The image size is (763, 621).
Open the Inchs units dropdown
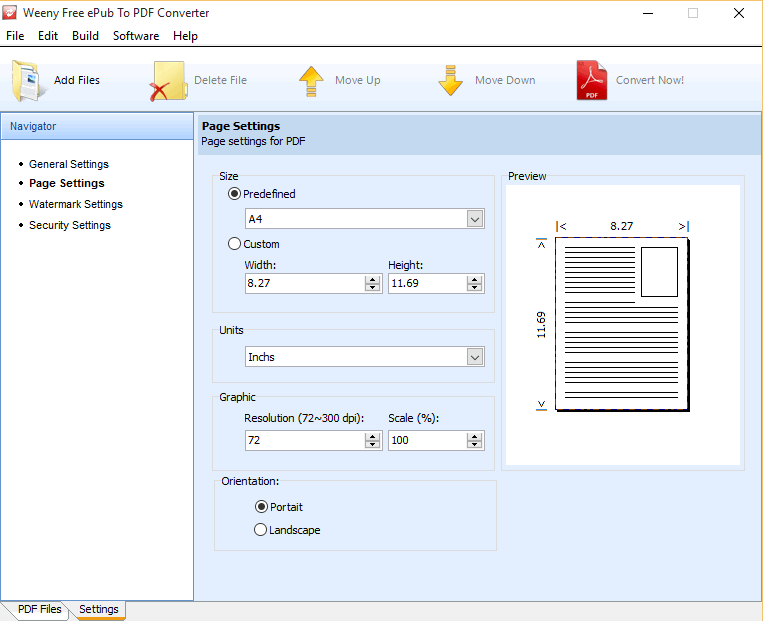pos(475,357)
